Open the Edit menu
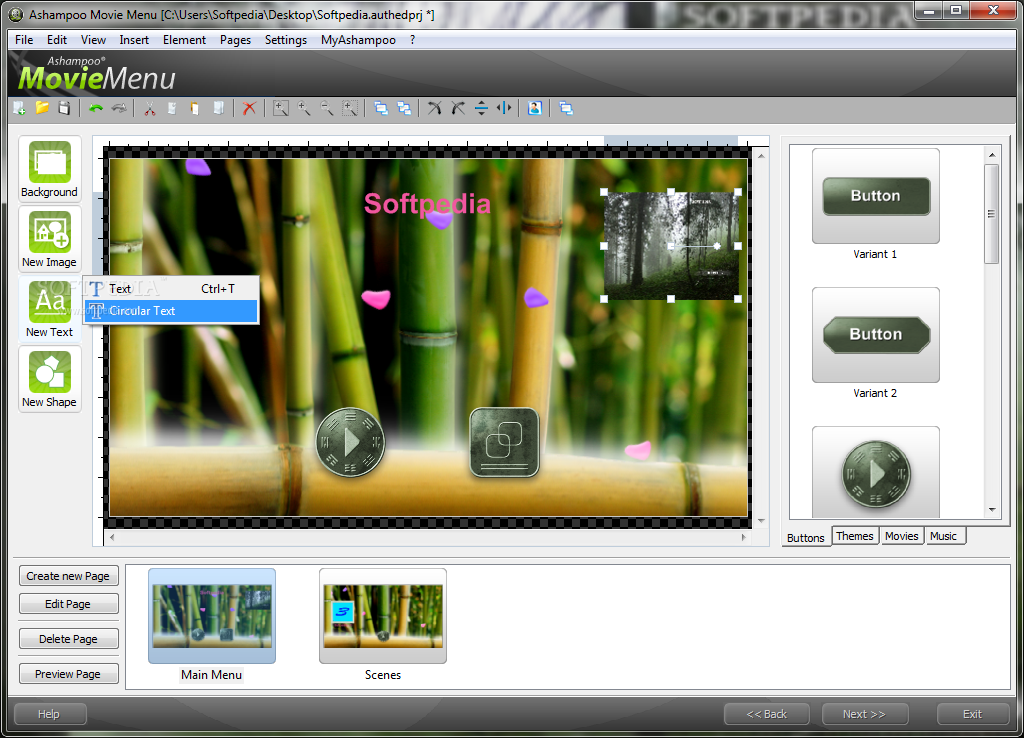The height and width of the screenshot is (738, 1024). click(57, 40)
